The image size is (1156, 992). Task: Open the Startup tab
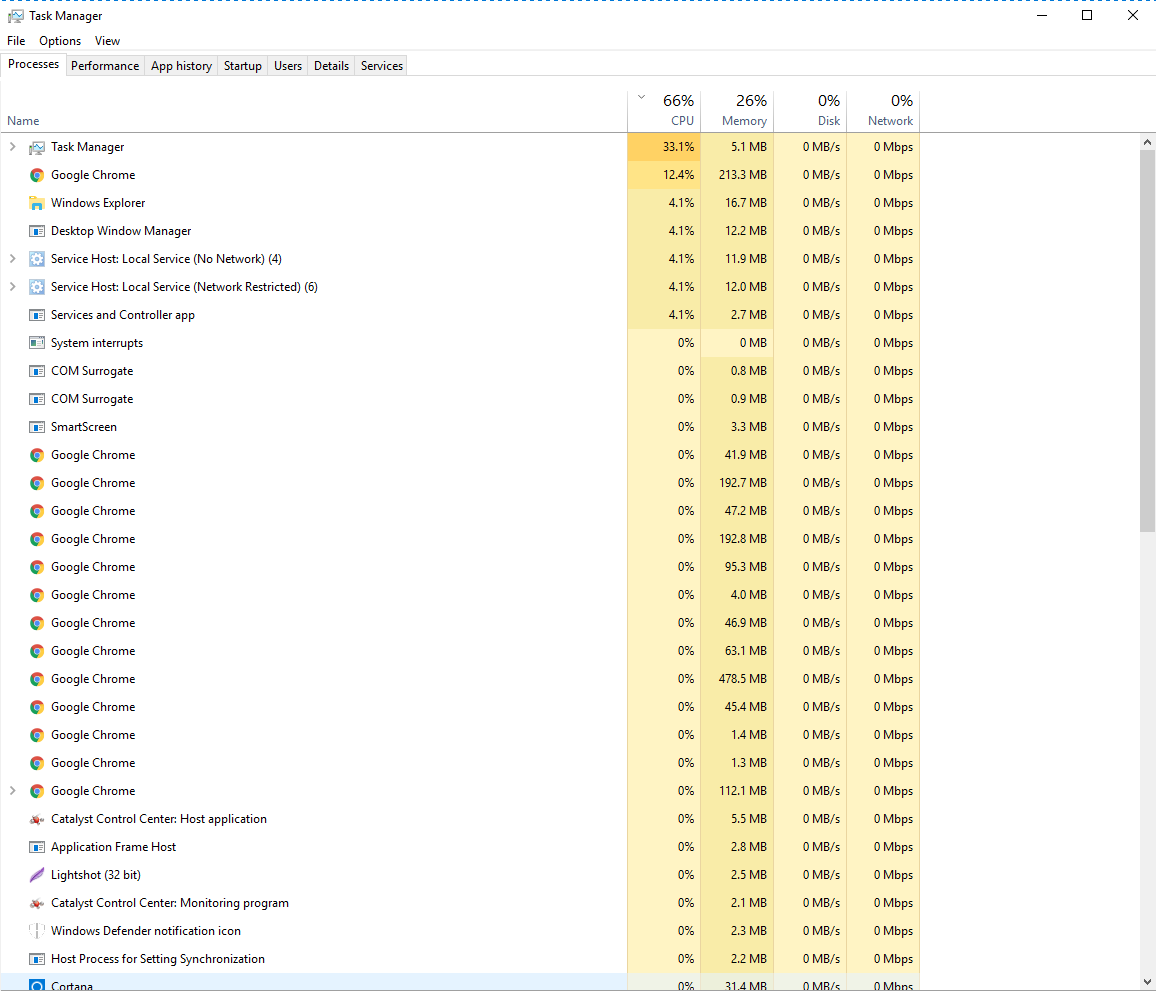point(243,66)
